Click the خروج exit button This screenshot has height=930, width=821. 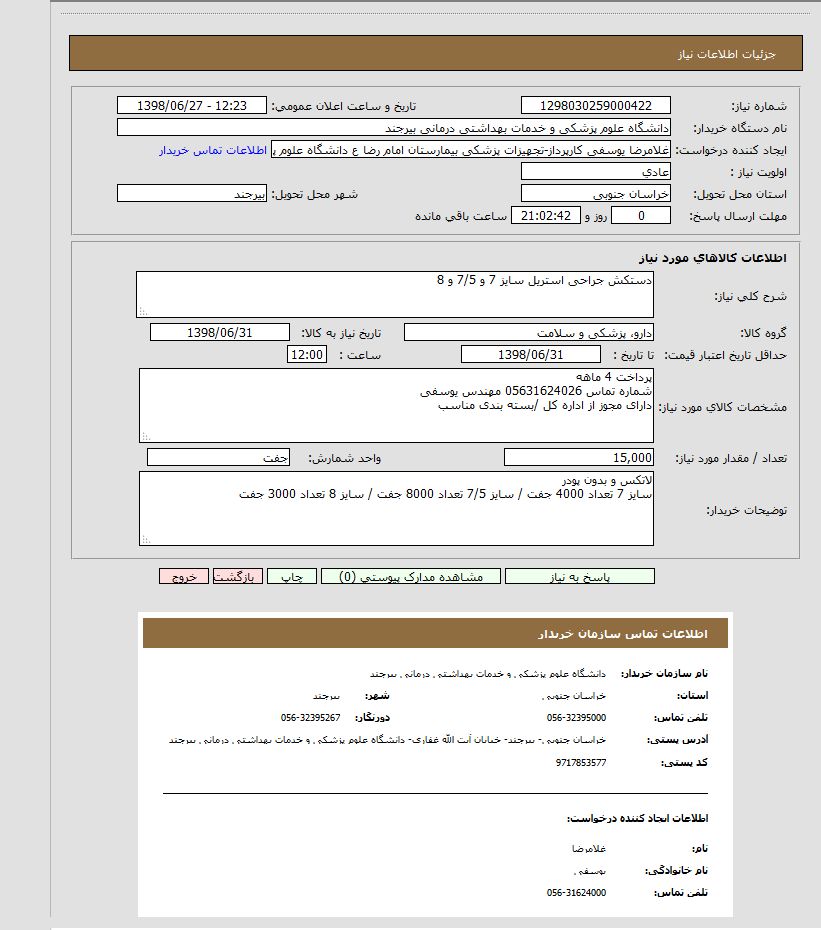(x=184, y=577)
